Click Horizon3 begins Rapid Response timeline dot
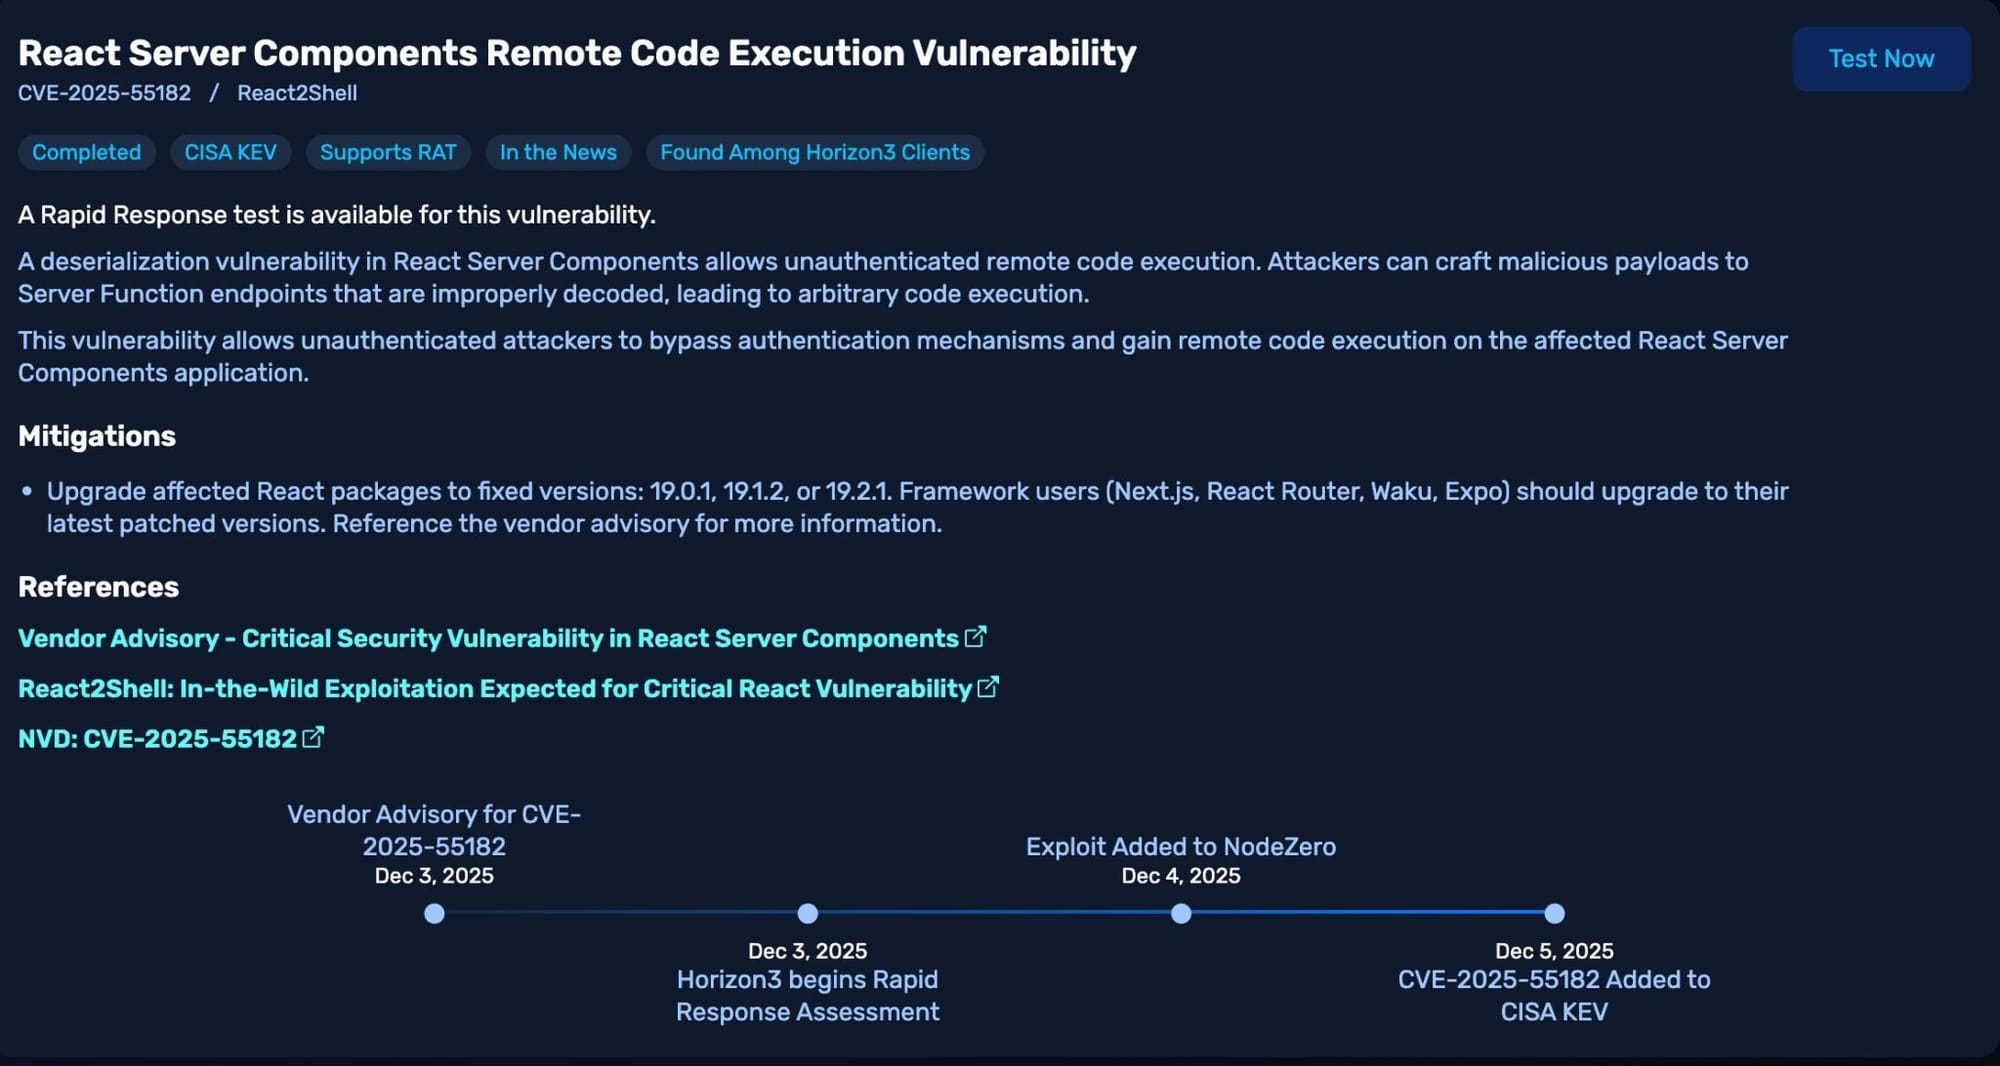 [808, 913]
